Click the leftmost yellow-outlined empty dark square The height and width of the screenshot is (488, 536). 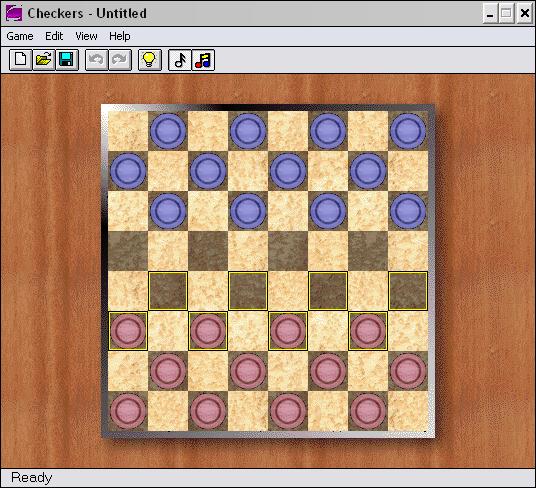[x=168, y=291]
